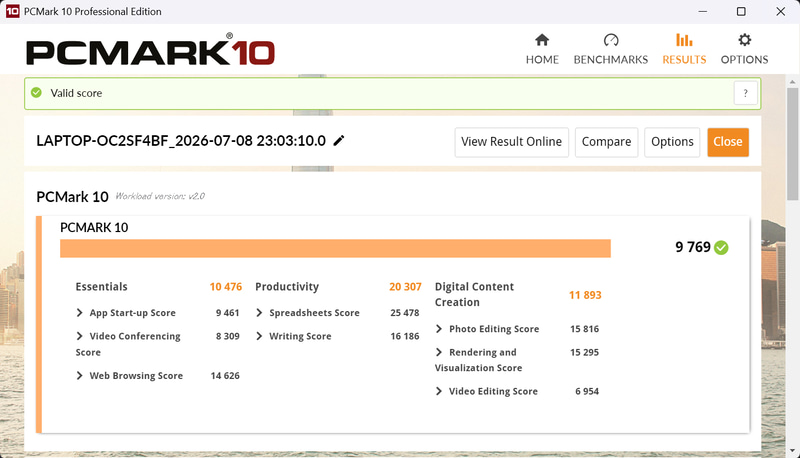Viewport: 800px width, 458px height.
Task: Click the orange Close button
Action: tap(728, 142)
